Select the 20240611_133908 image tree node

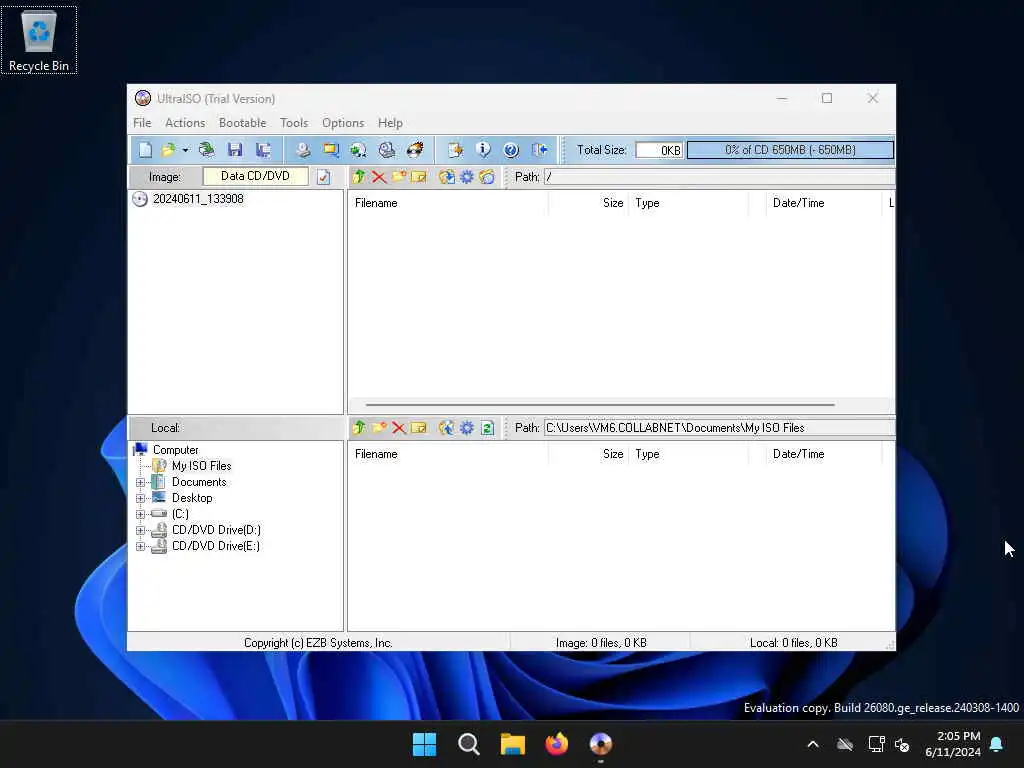point(198,199)
